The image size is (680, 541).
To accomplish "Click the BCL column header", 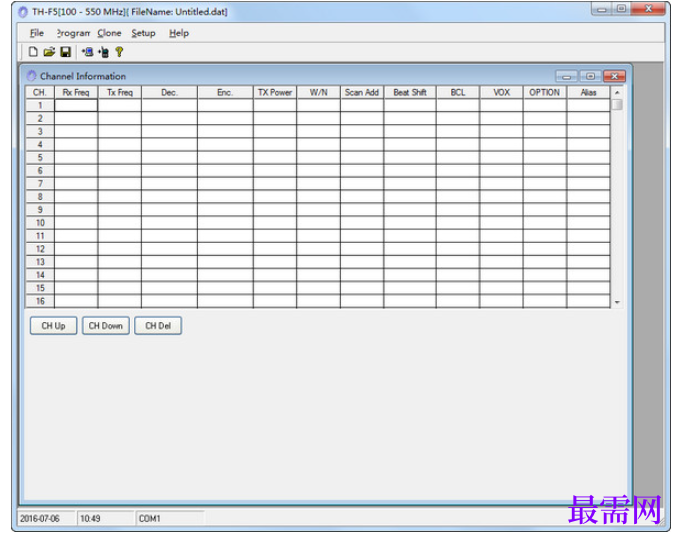I will [x=458, y=92].
